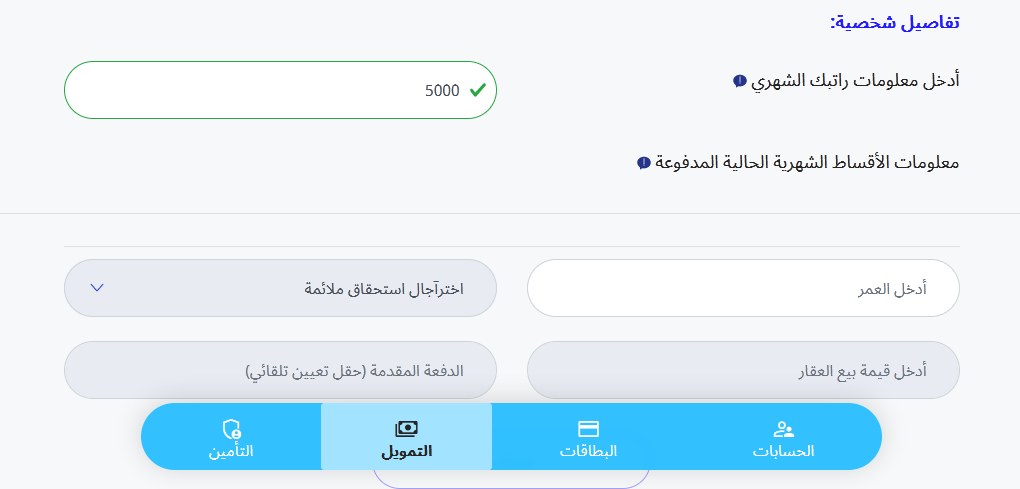1020x489 pixels.
Task: Click the التأمين shield icon
Action: pyautogui.click(x=231, y=430)
